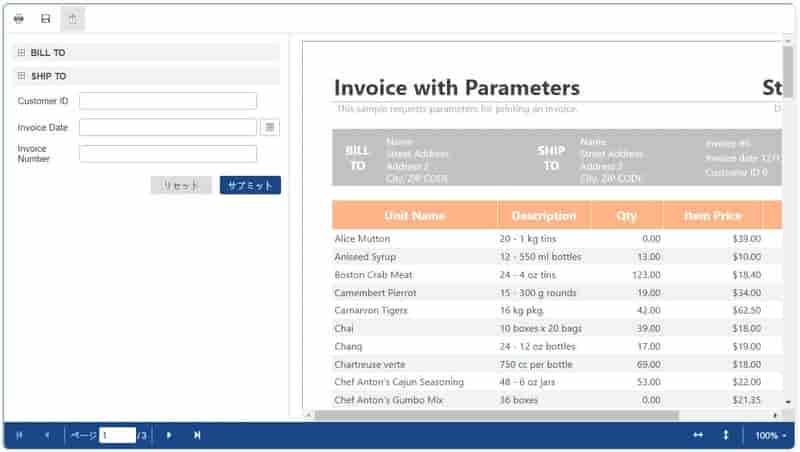Click the Qty column header
Image resolution: width=800 pixels, height=452 pixels.
[627, 215]
